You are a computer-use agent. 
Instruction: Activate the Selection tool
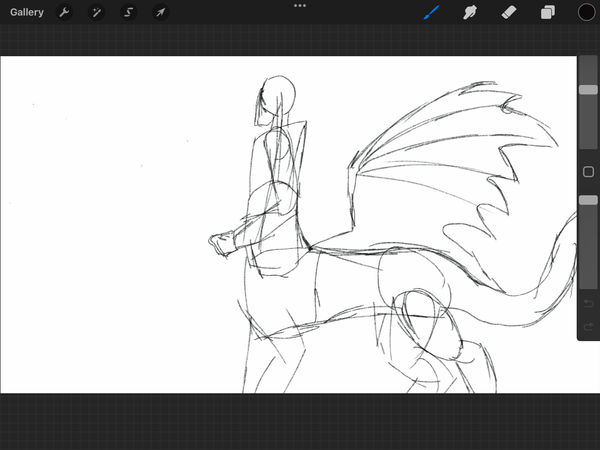[x=128, y=12]
